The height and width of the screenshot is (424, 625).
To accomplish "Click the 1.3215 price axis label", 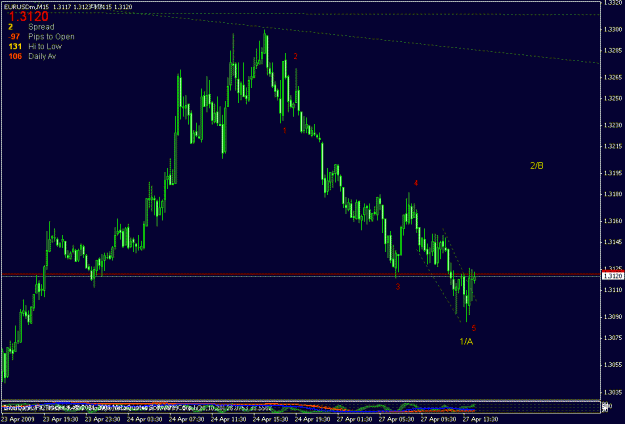I will (611, 146).
